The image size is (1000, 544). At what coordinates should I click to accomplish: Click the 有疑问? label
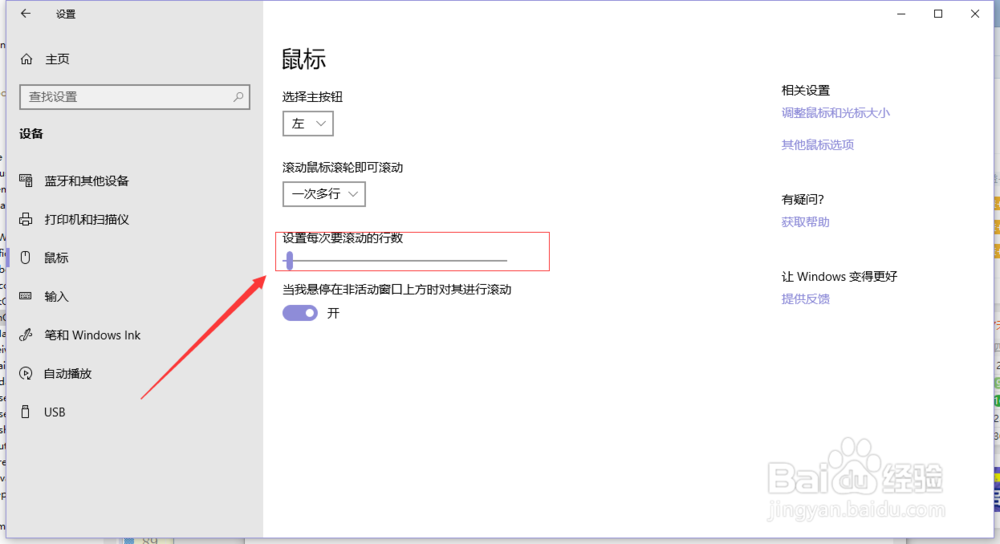tap(802, 200)
